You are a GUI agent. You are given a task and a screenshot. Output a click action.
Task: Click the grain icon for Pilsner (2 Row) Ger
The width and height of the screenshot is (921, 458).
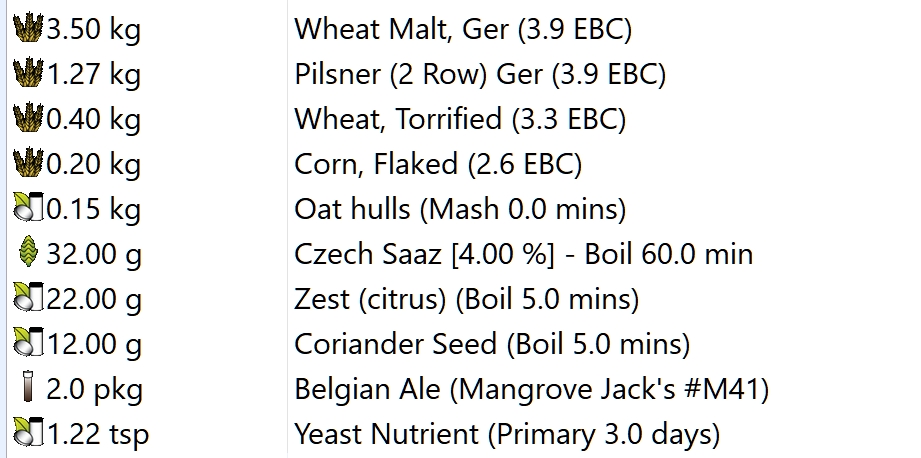click(28, 73)
